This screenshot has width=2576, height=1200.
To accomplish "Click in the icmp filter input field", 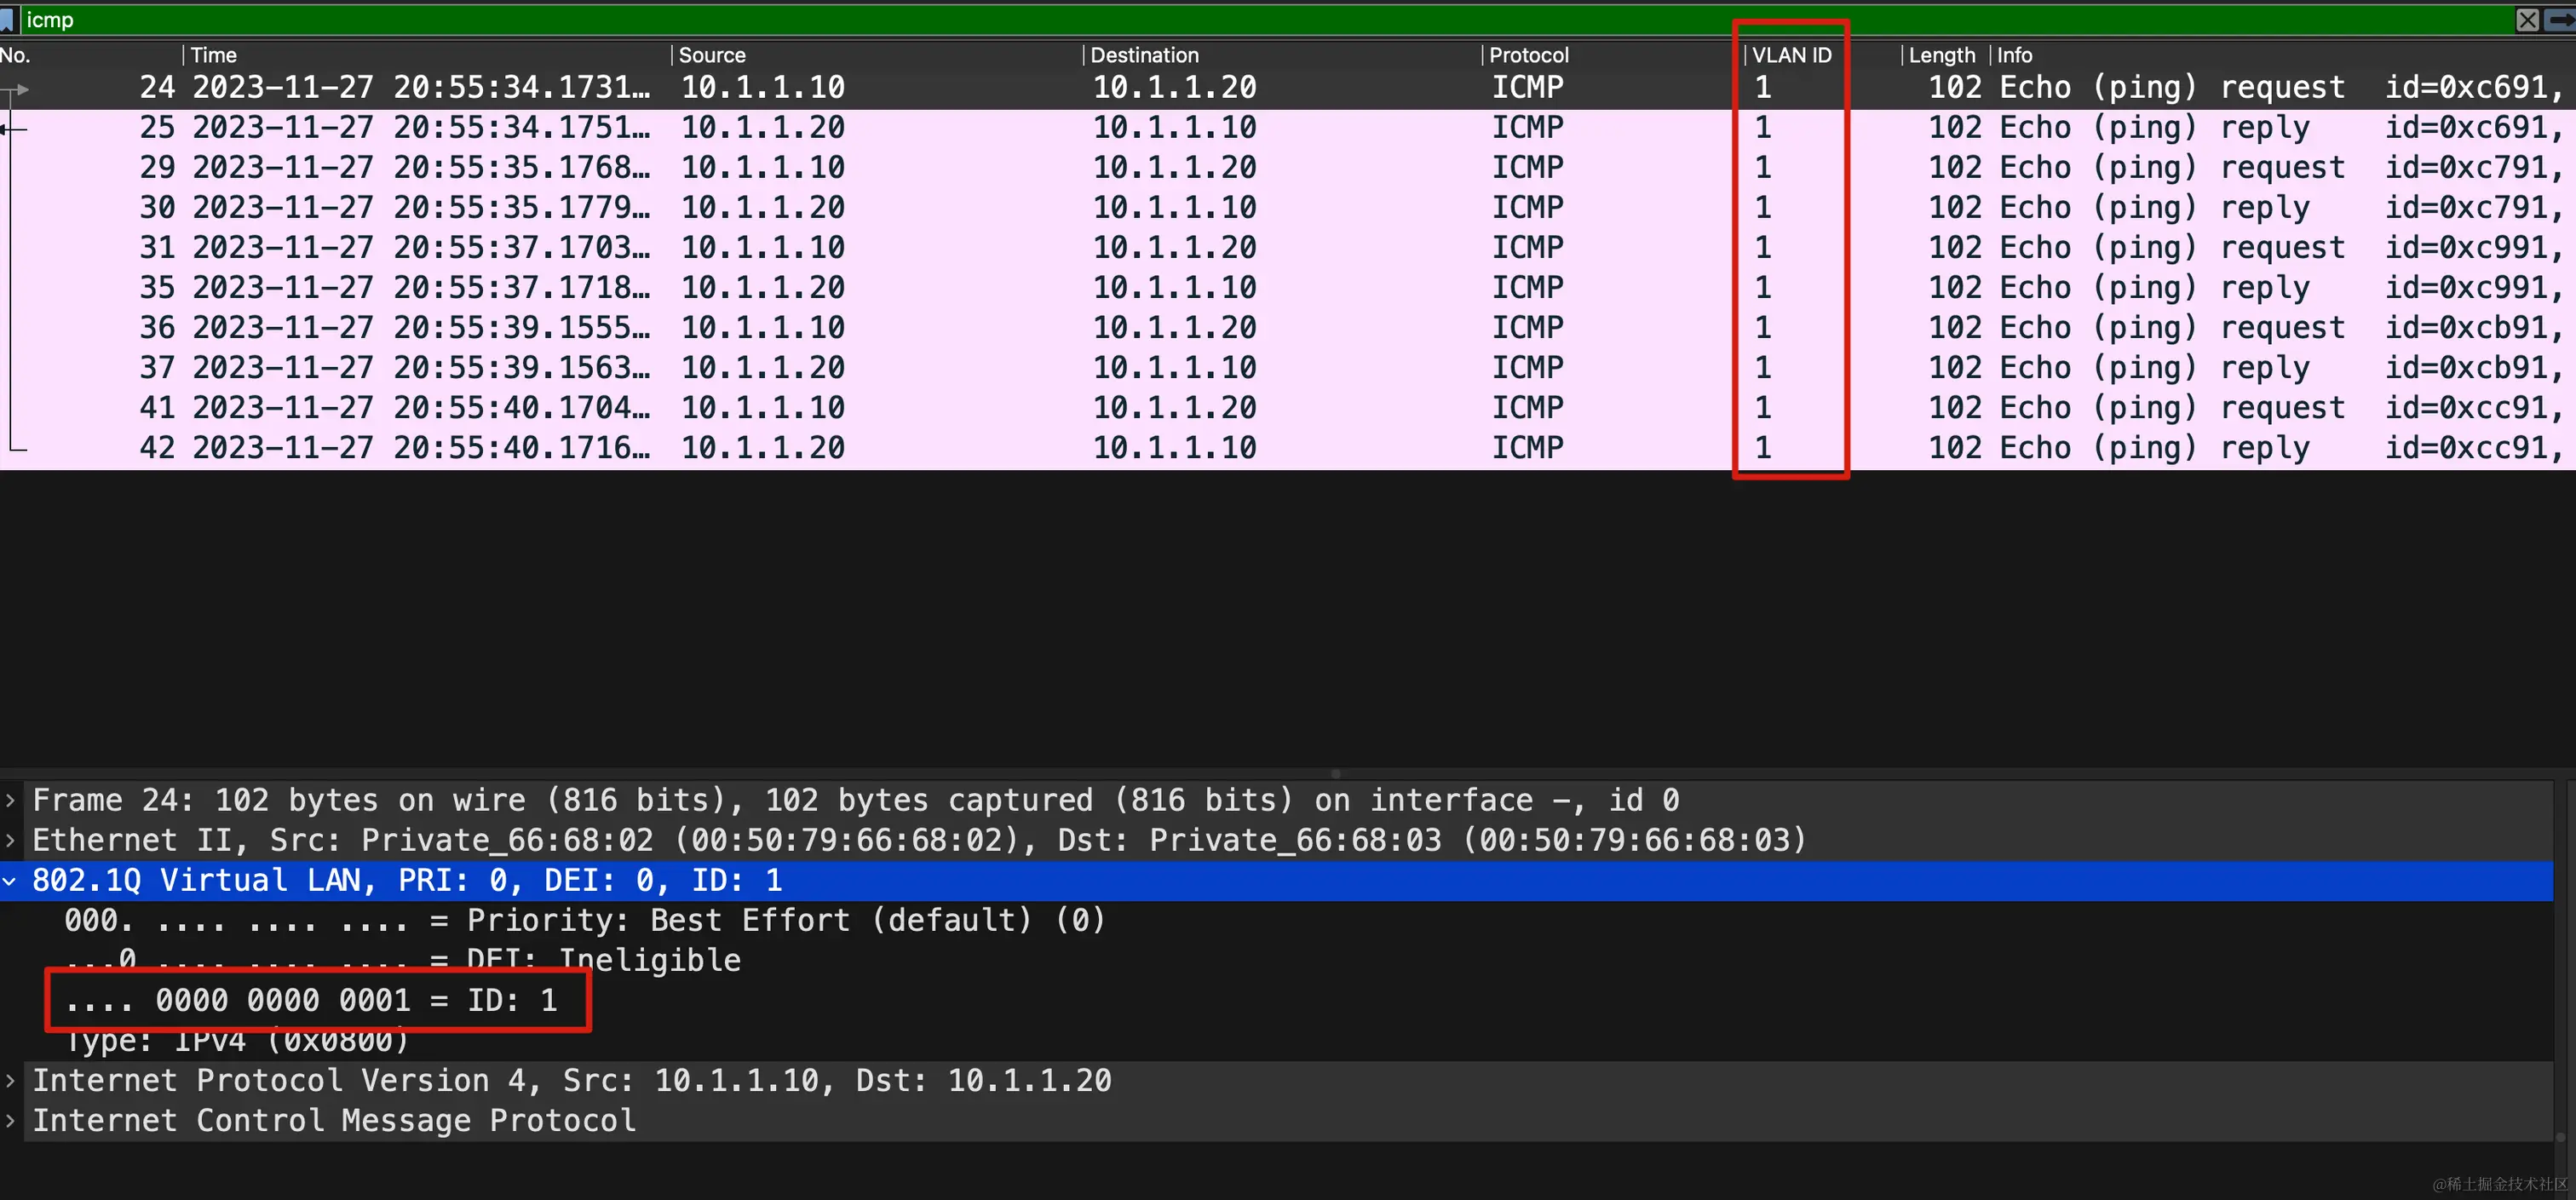I will click(x=1200, y=20).
